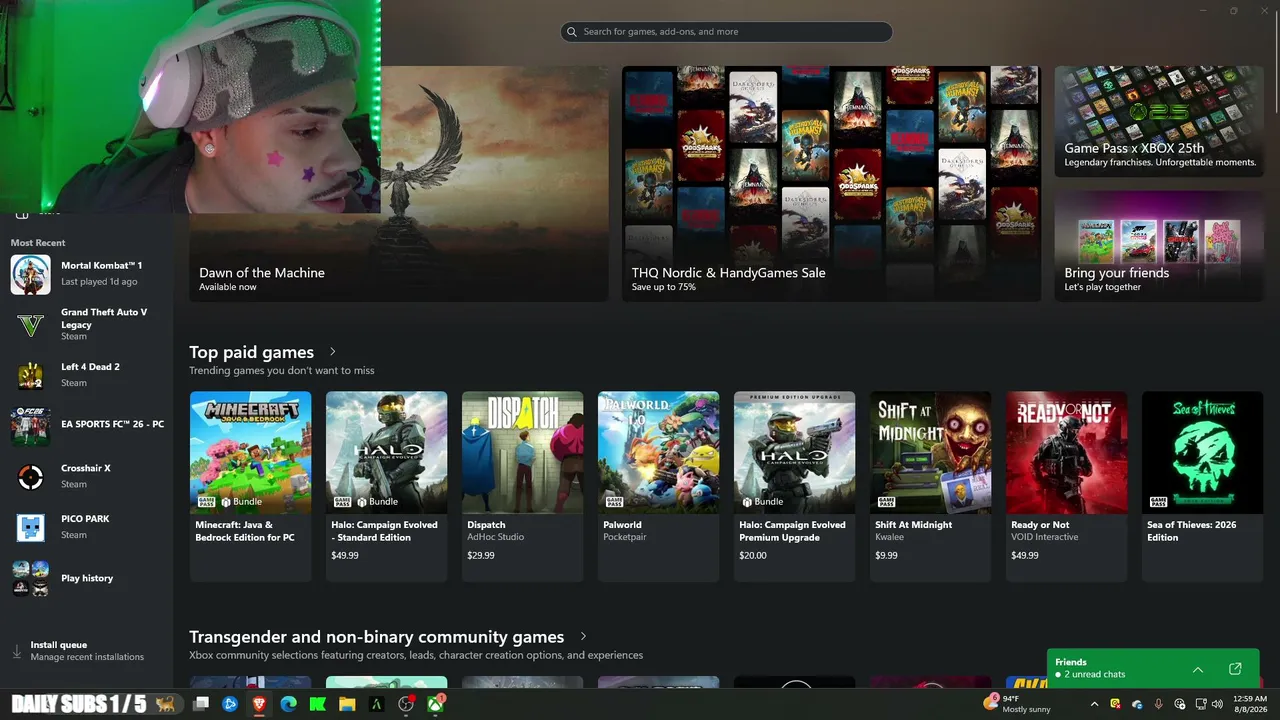Click the $20.00 Halo Premium Upgrade price
This screenshot has width=1280, height=720.
point(753,555)
